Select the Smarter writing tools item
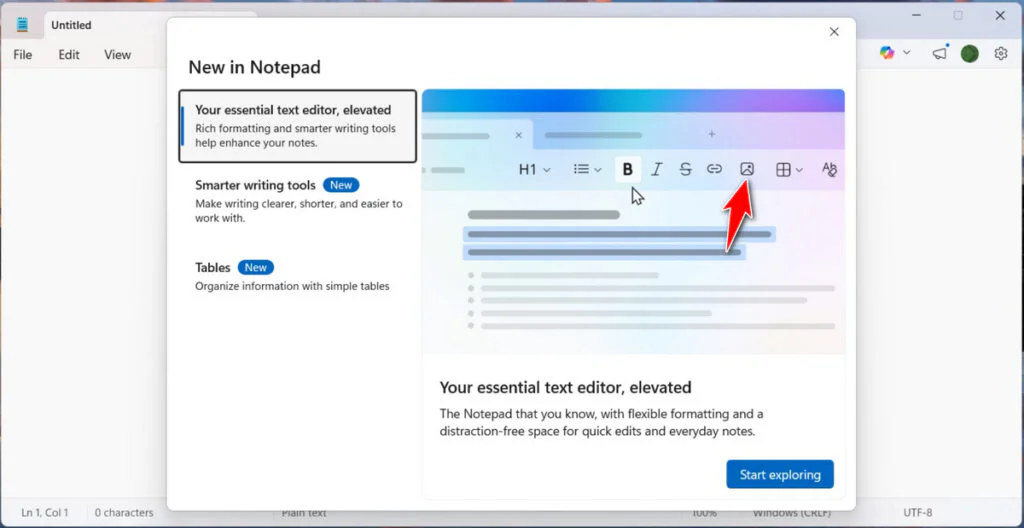The height and width of the screenshot is (528, 1024). click(297, 201)
